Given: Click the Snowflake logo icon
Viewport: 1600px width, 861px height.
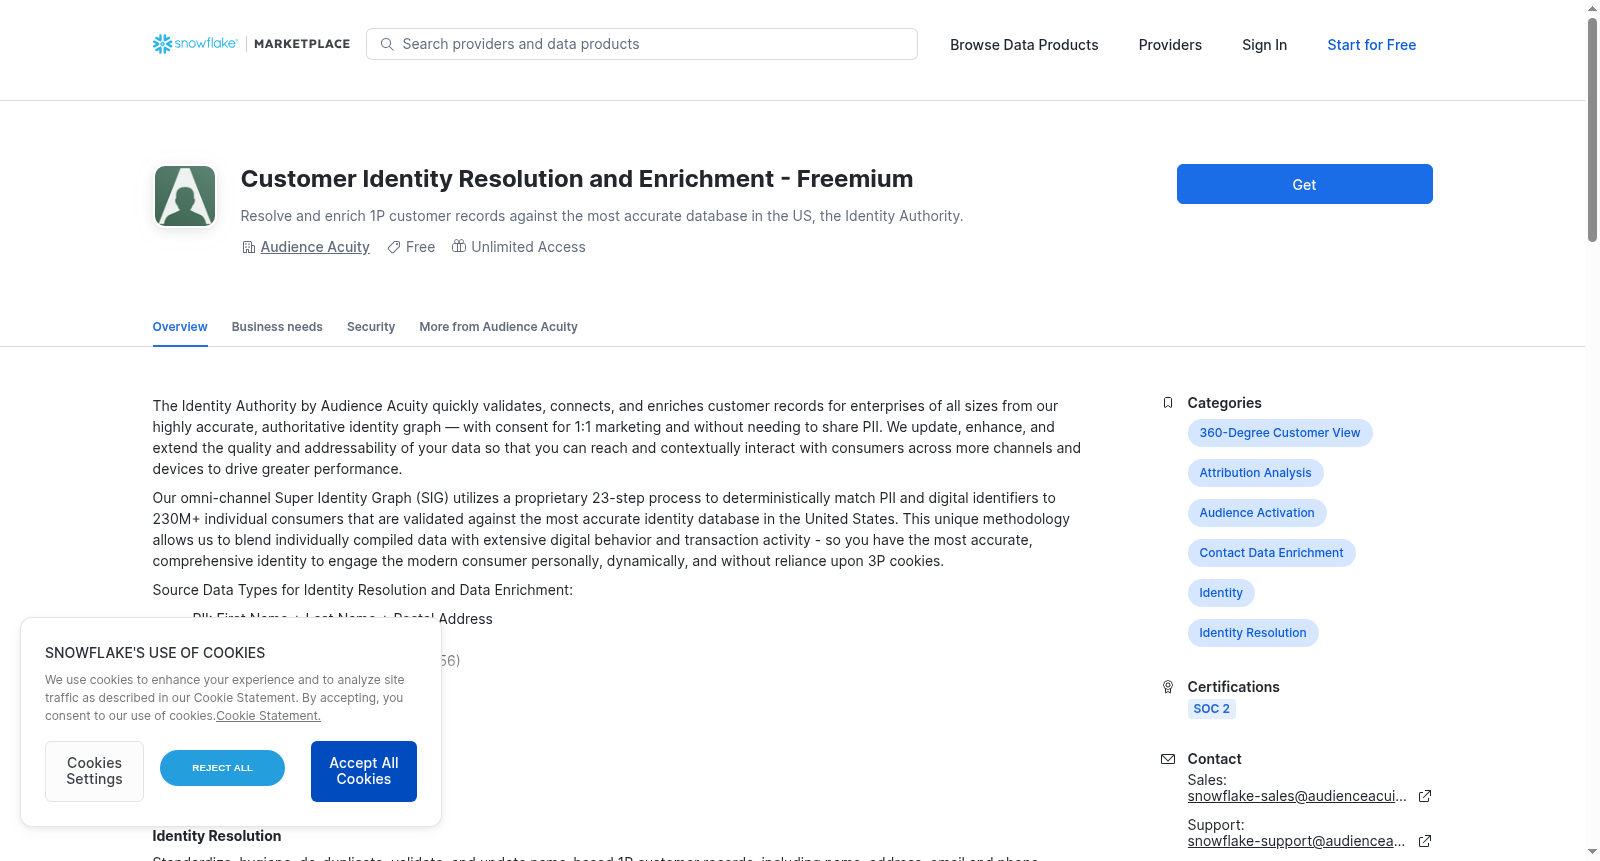Looking at the screenshot, I should 162,44.
